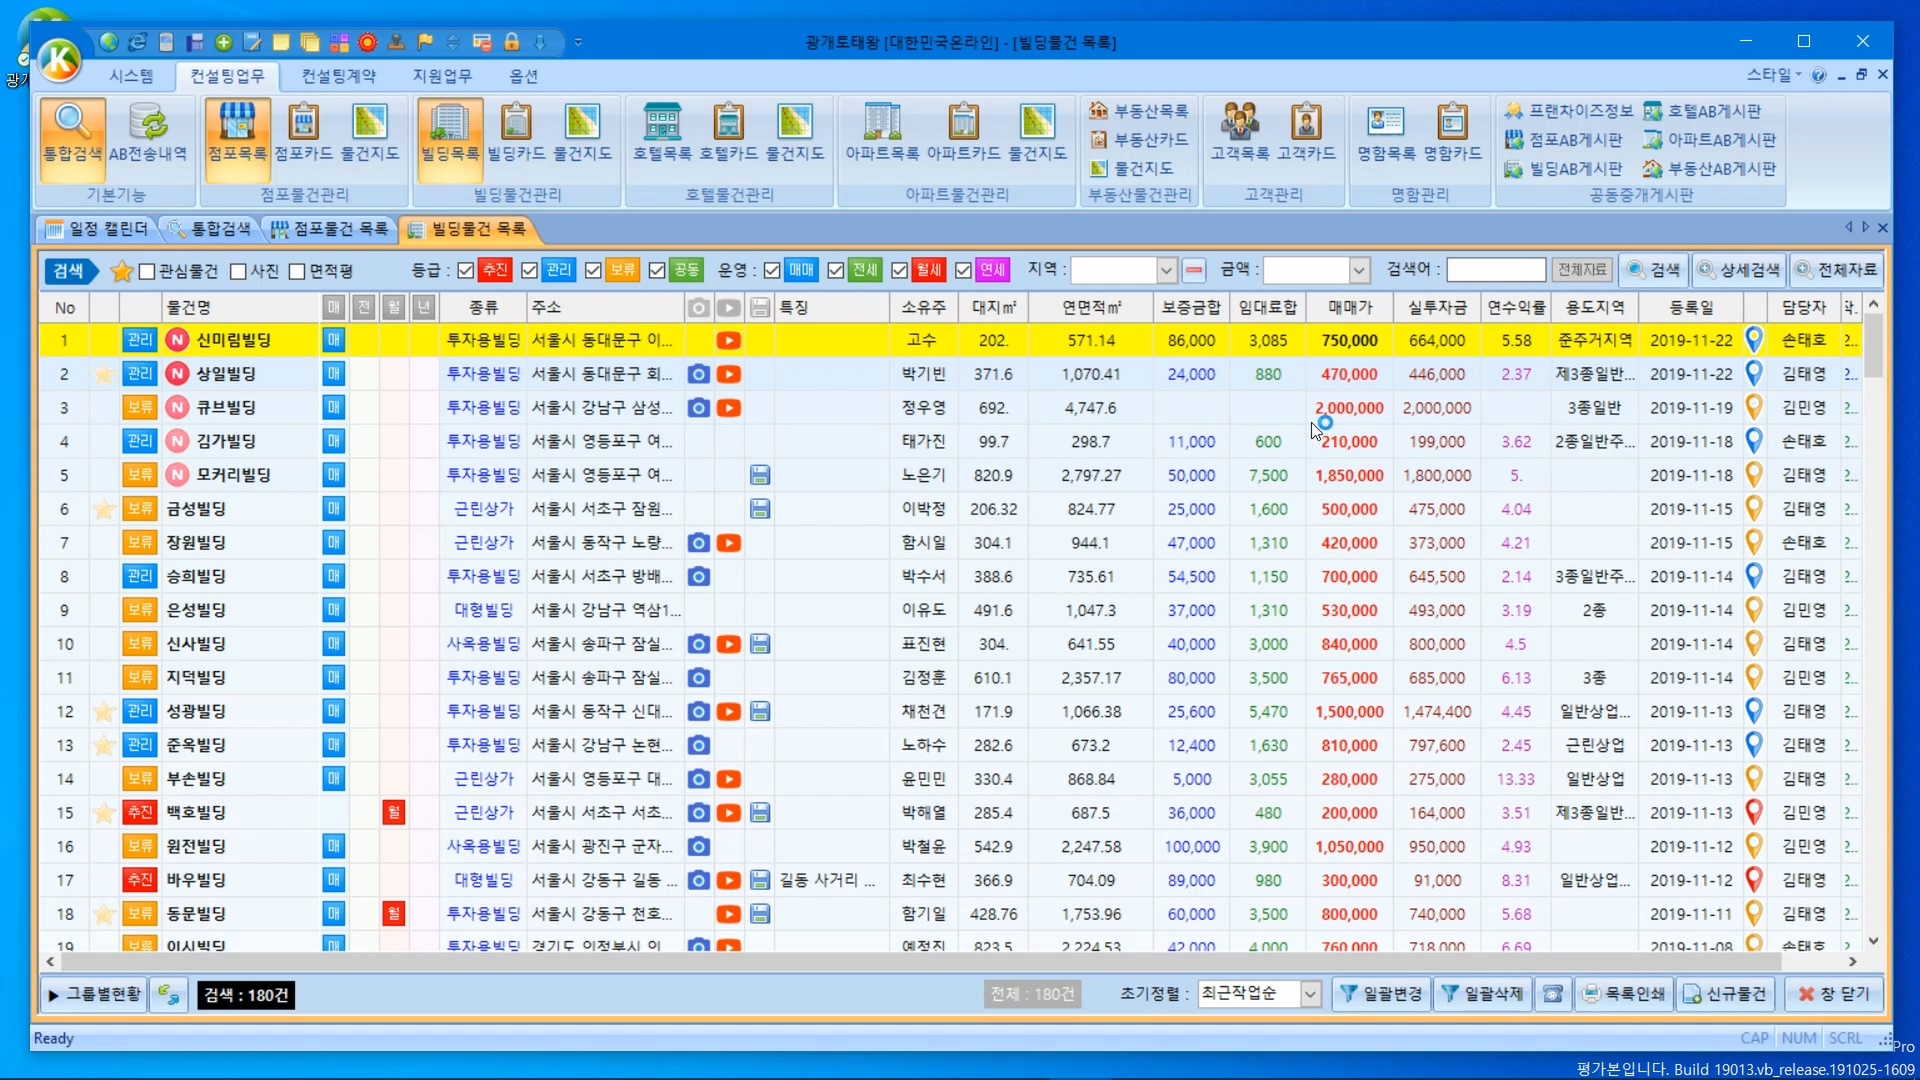The width and height of the screenshot is (1920, 1080).
Task: Enable the 사진 filter checkbox
Action: [238, 271]
